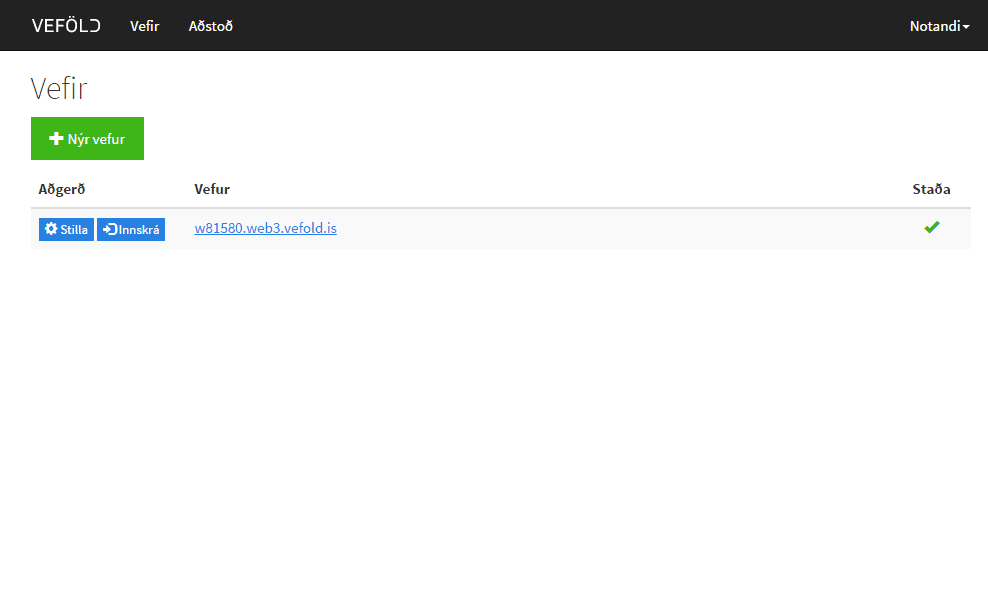Click the sign-in arrow icon on Innskrá
This screenshot has height=601, width=988.
(109, 229)
